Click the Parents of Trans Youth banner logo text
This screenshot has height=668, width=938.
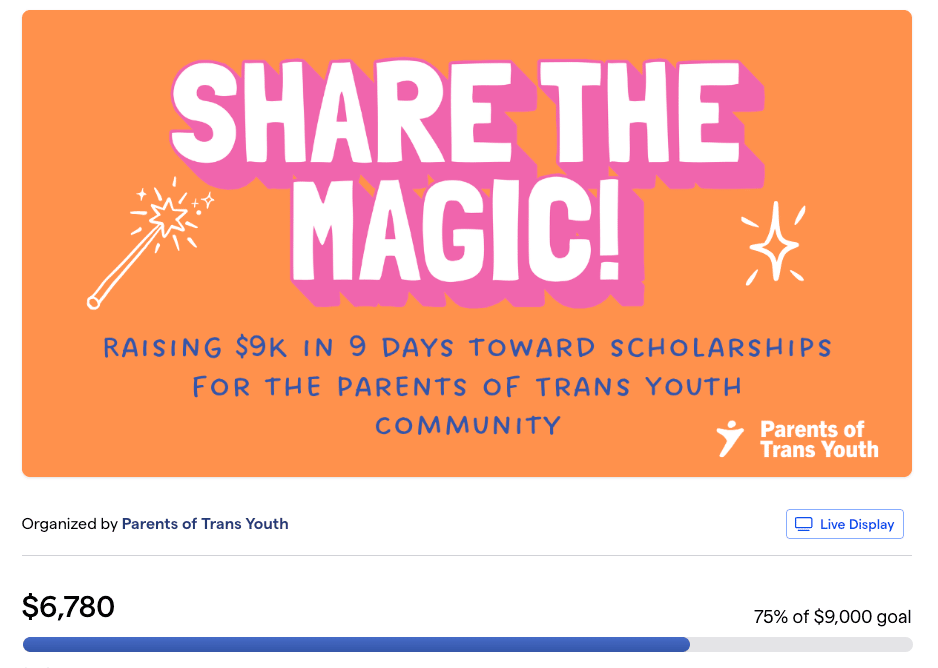pyautogui.click(x=818, y=439)
